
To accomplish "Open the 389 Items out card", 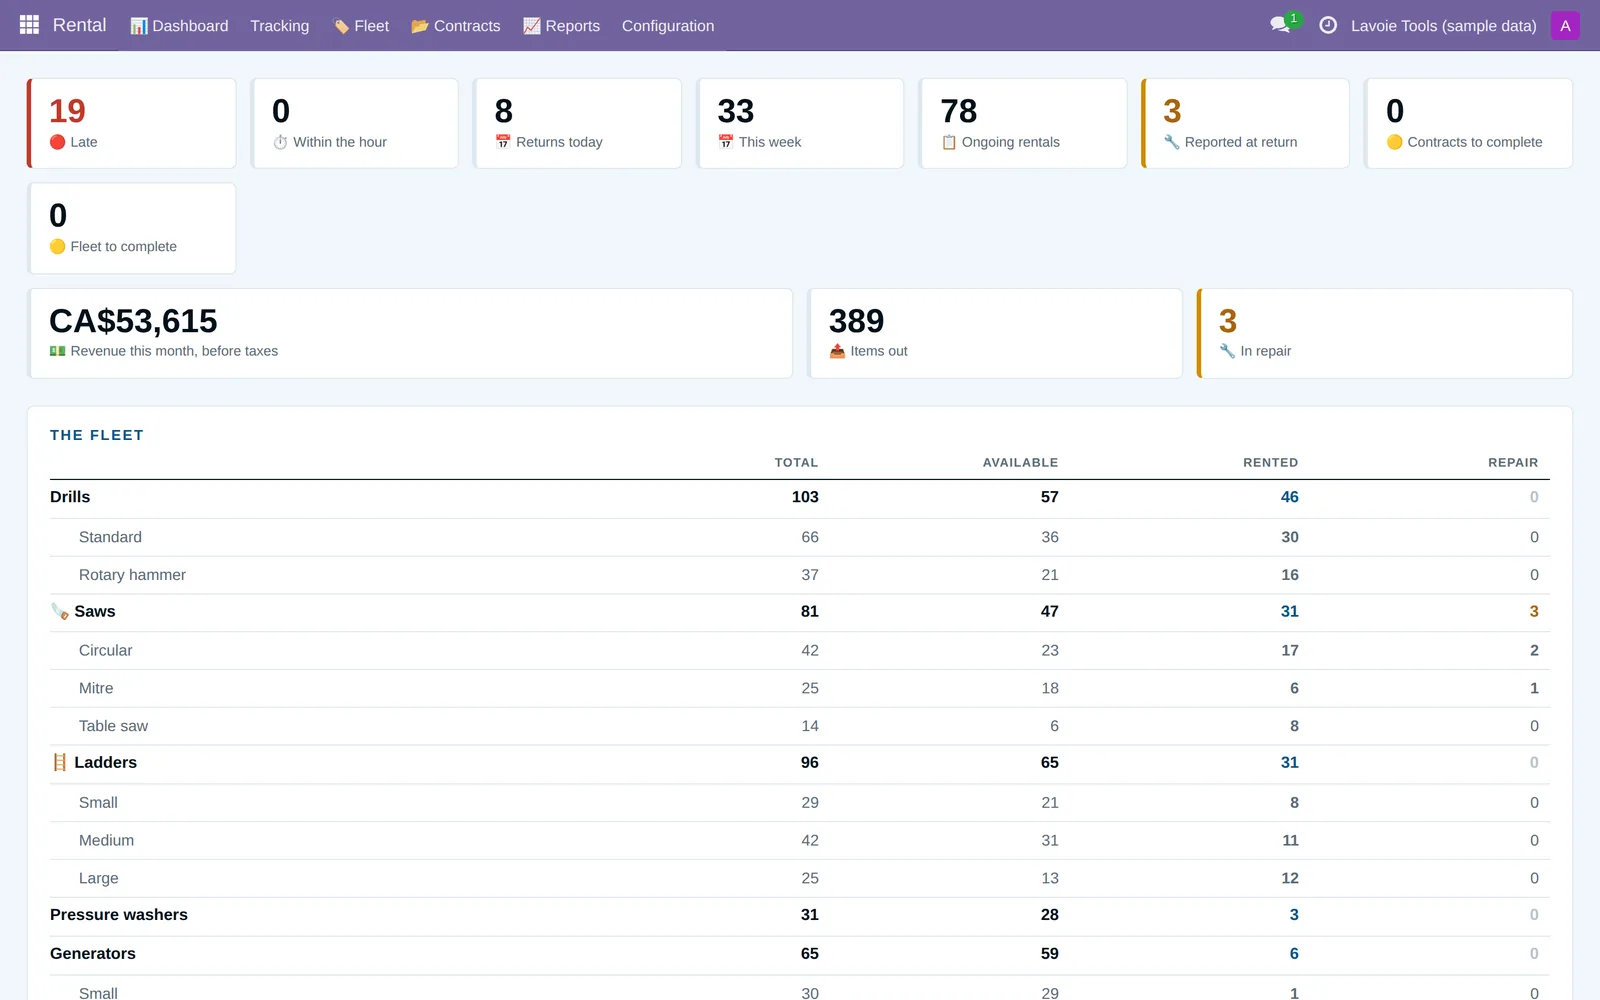I will coord(995,333).
